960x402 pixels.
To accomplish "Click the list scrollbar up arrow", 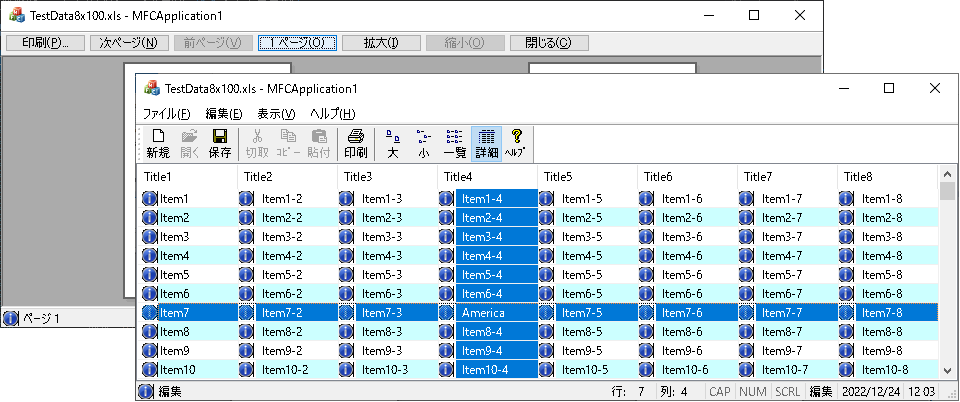I will pyautogui.click(x=947, y=174).
